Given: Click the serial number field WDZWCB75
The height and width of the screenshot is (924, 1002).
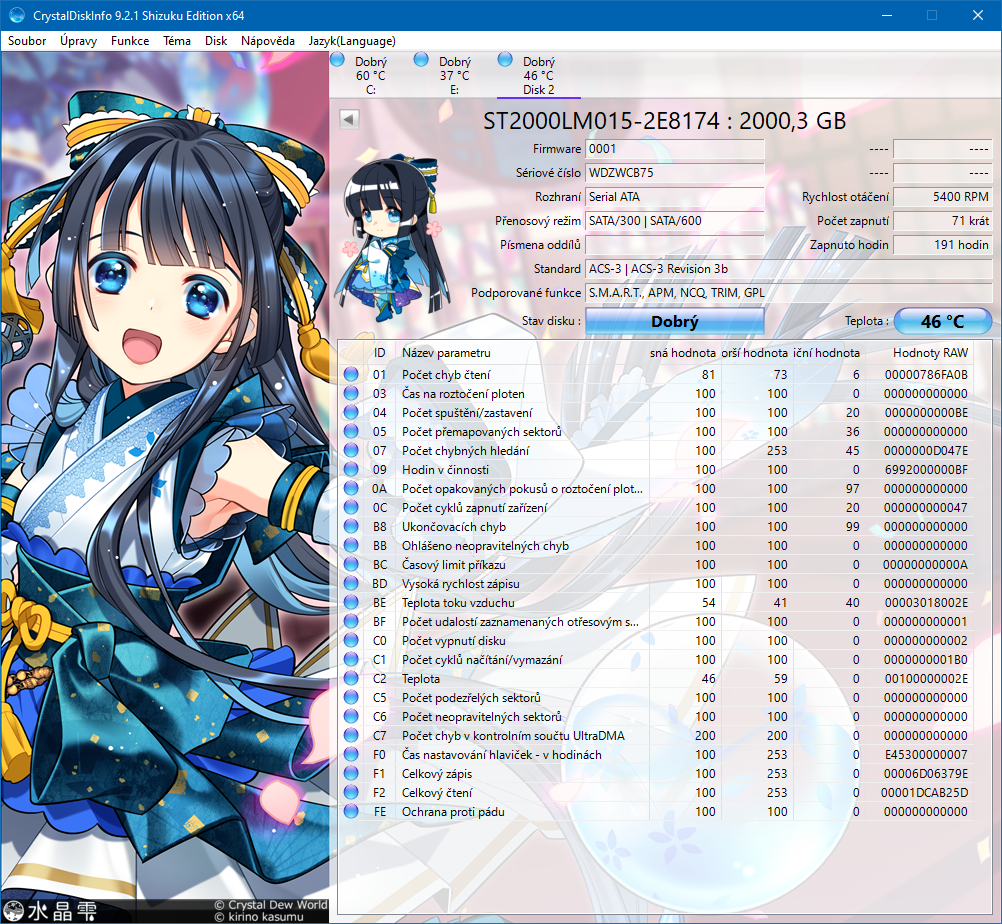Looking at the screenshot, I should point(675,173).
